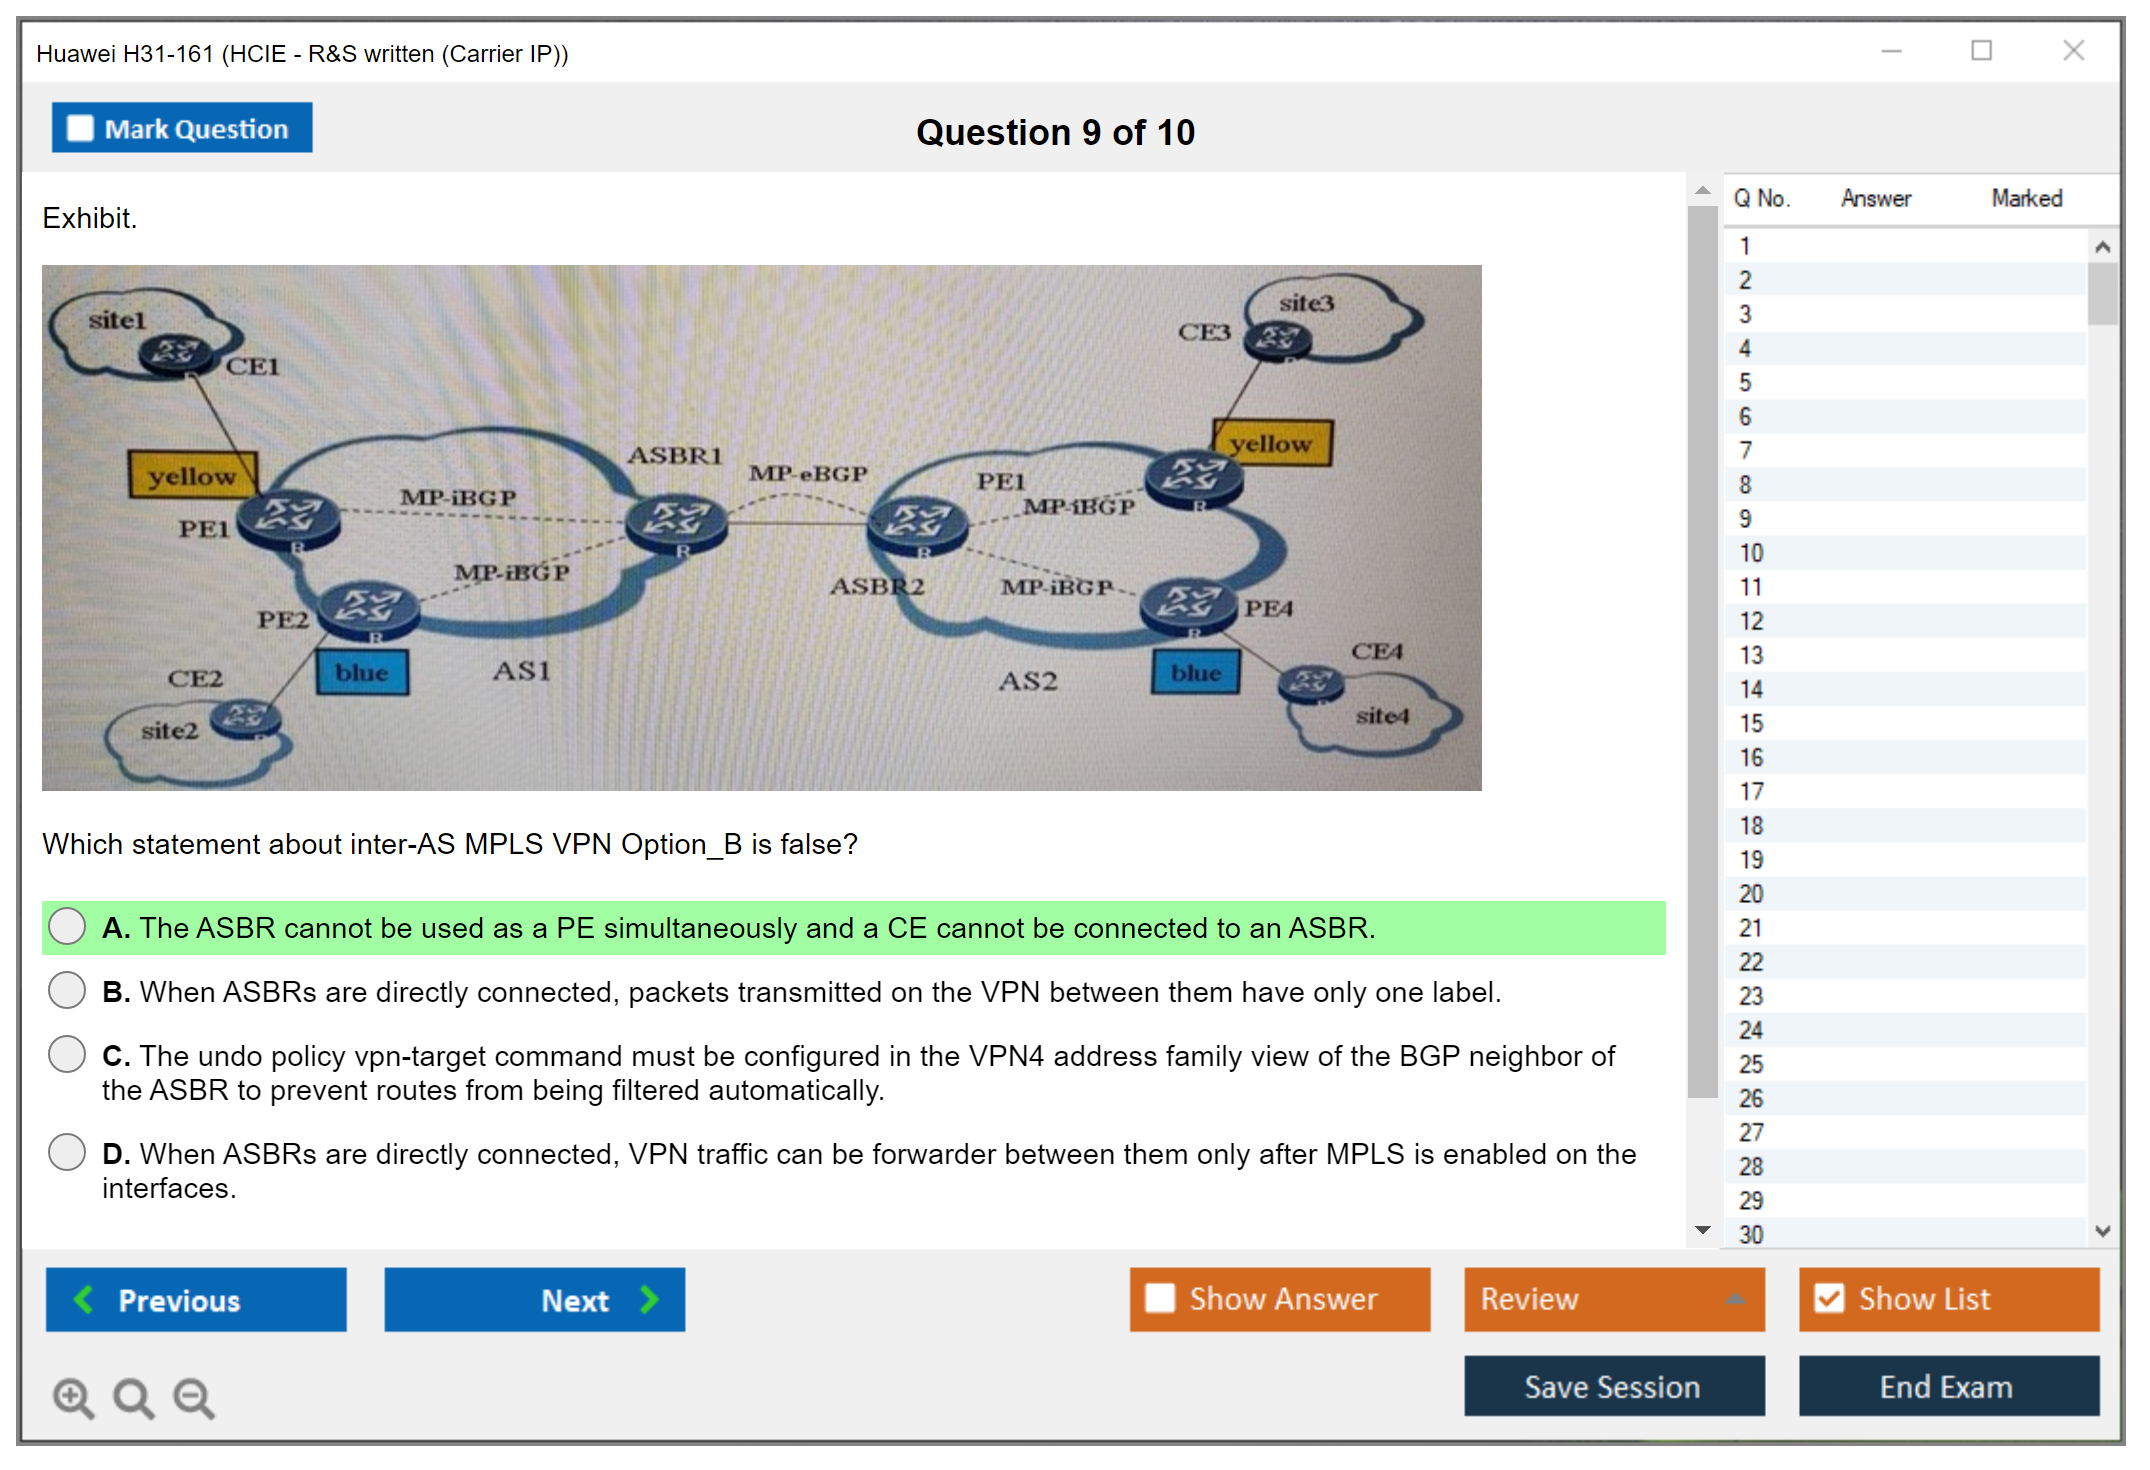Click the question pane scroll-down arrow
The height and width of the screenshot is (1470, 2150).
1703,1230
